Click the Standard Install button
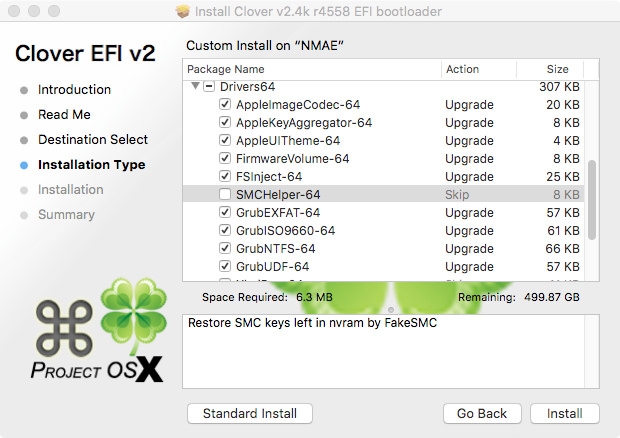Screen dimensions: 620x438 tap(250, 413)
